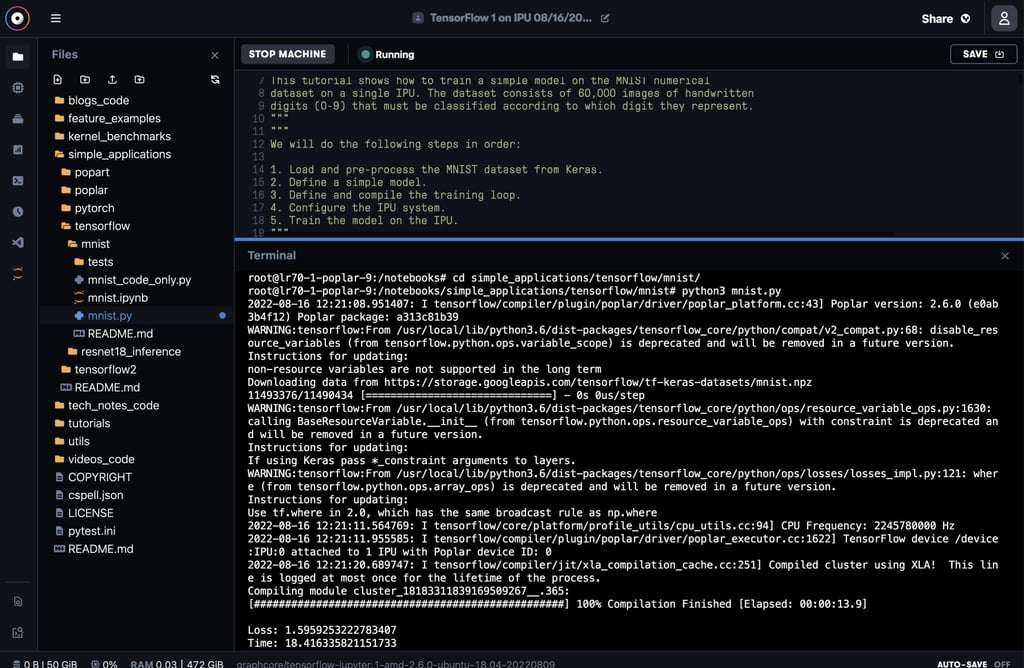Click the notebook title TensorFlow 1 on IPU
This screenshot has width=1024, height=668.
click(x=511, y=18)
